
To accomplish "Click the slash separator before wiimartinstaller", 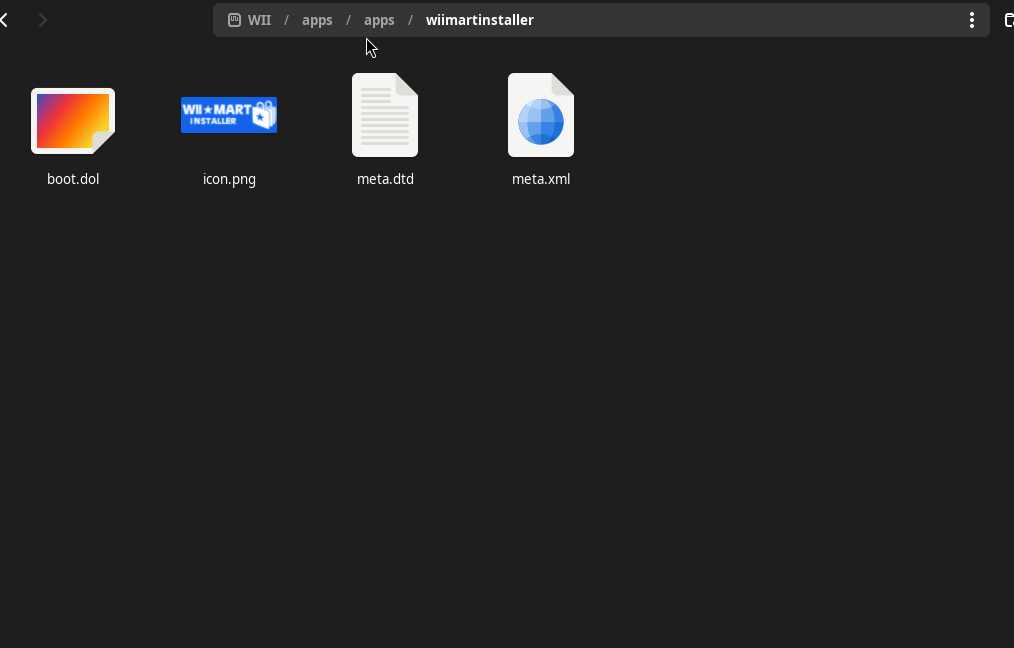I will click(x=410, y=20).
